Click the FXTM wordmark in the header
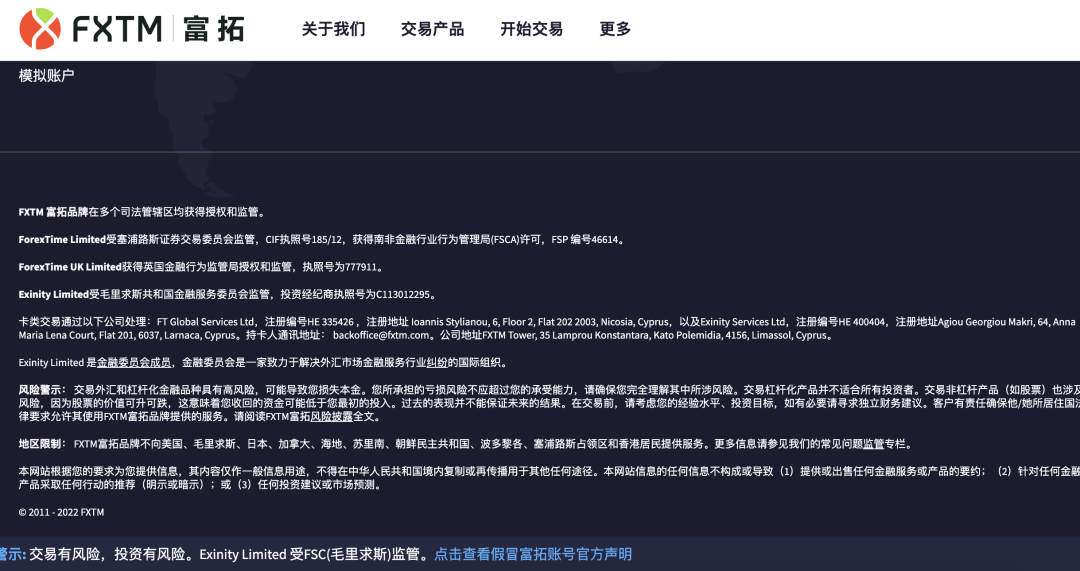 click(x=117, y=29)
